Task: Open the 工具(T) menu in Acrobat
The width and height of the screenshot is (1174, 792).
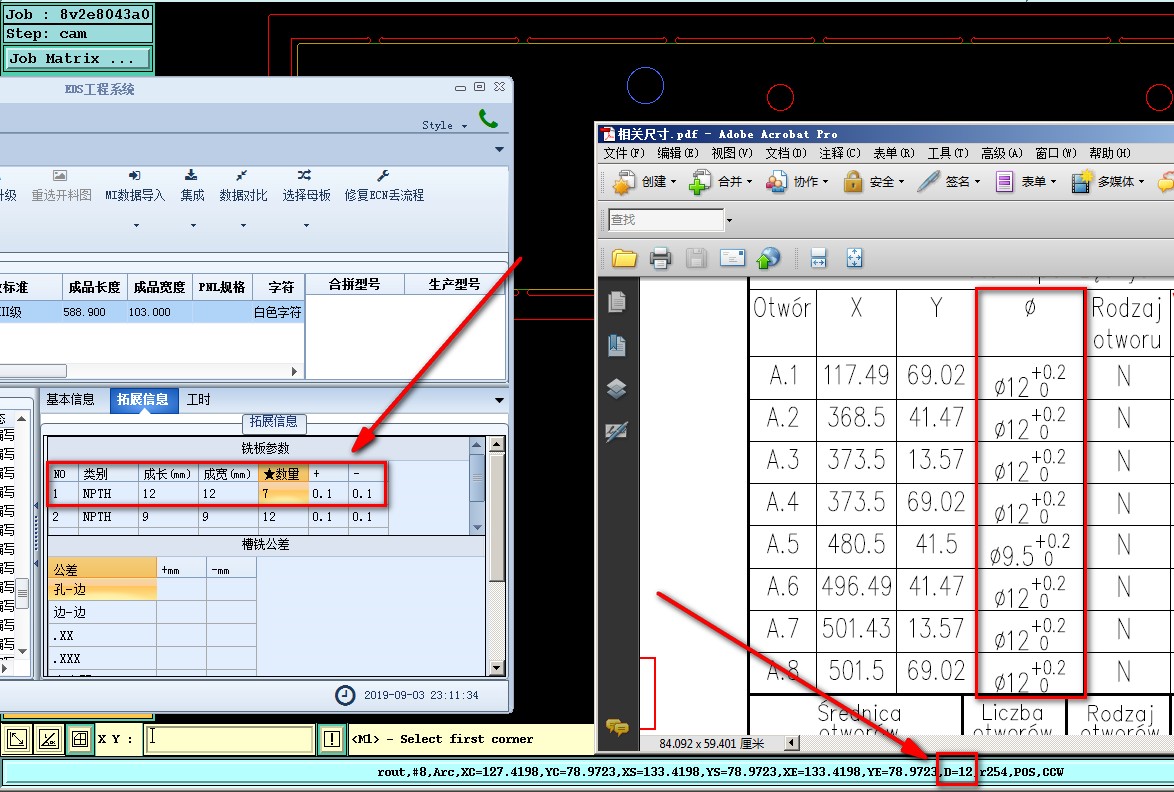Action: pos(948,153)
